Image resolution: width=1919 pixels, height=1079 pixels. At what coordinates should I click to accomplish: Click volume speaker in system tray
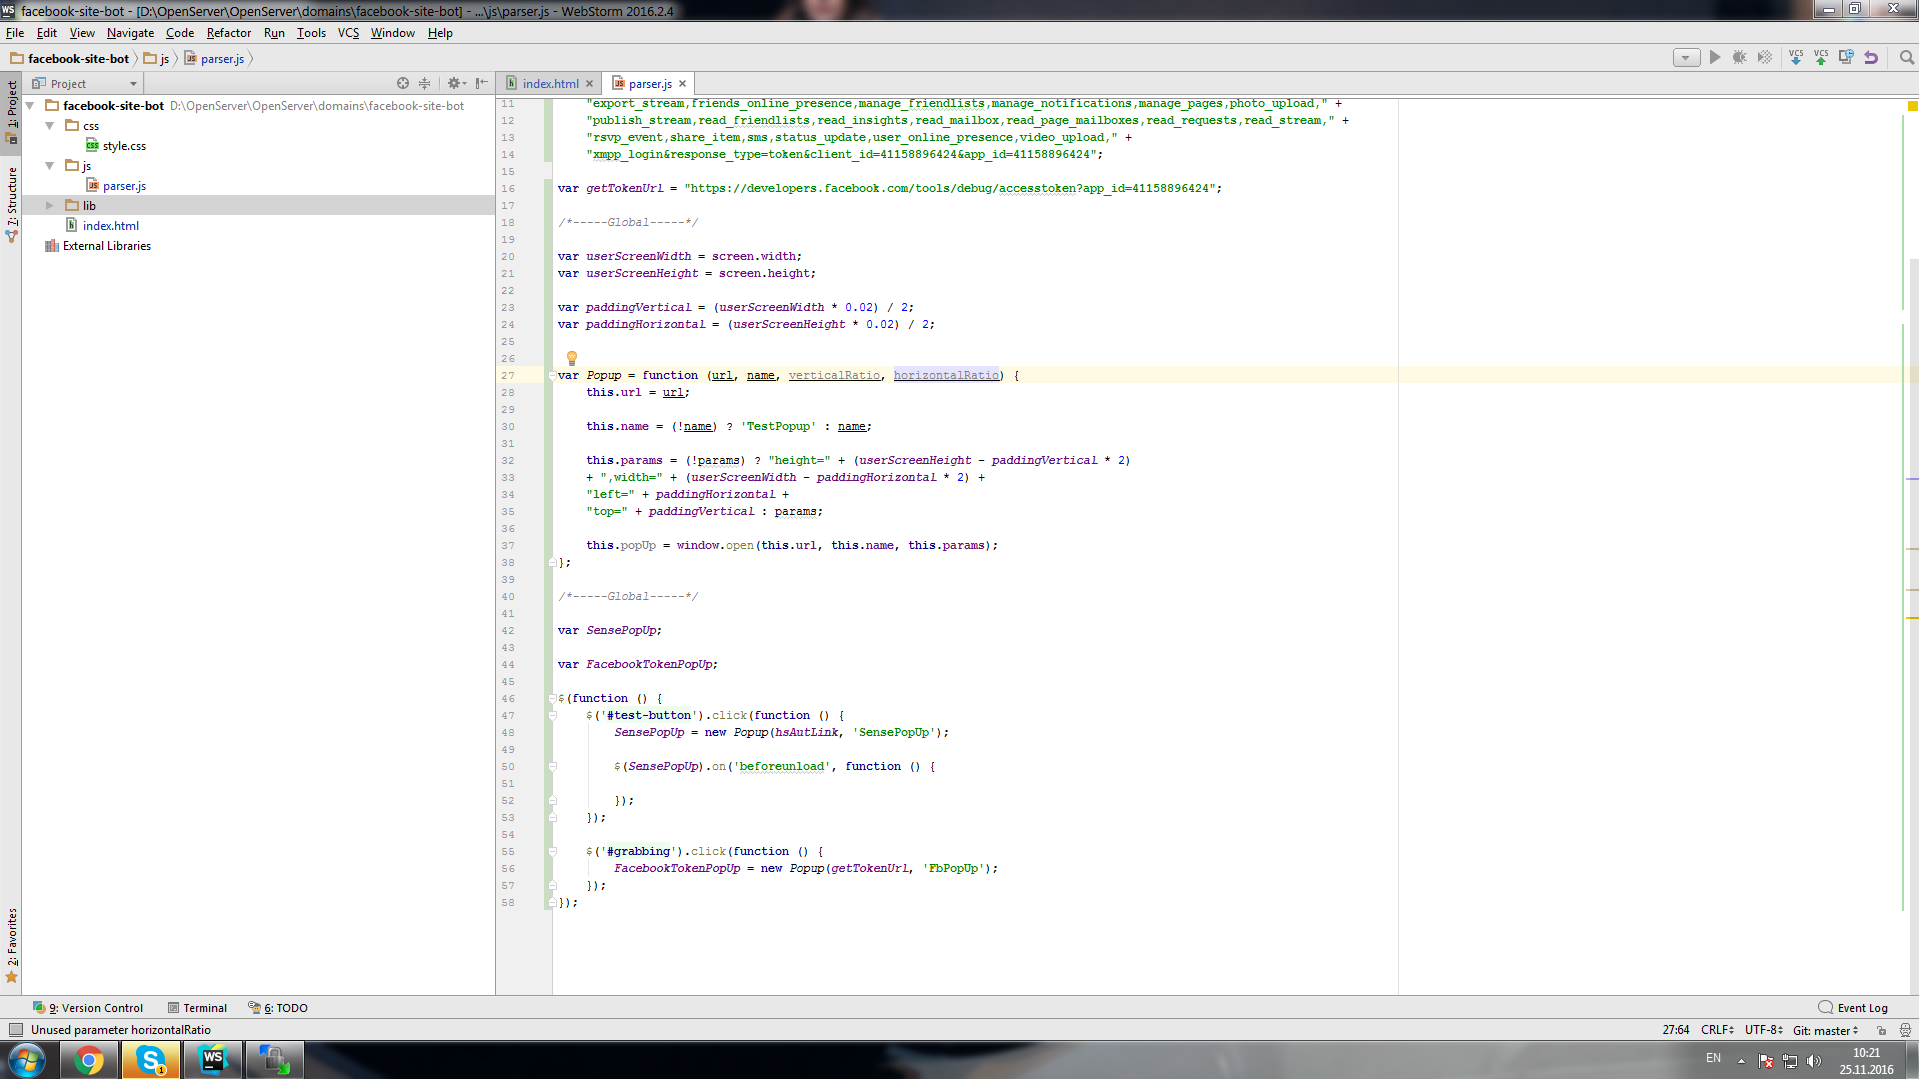point(1814,1061)
